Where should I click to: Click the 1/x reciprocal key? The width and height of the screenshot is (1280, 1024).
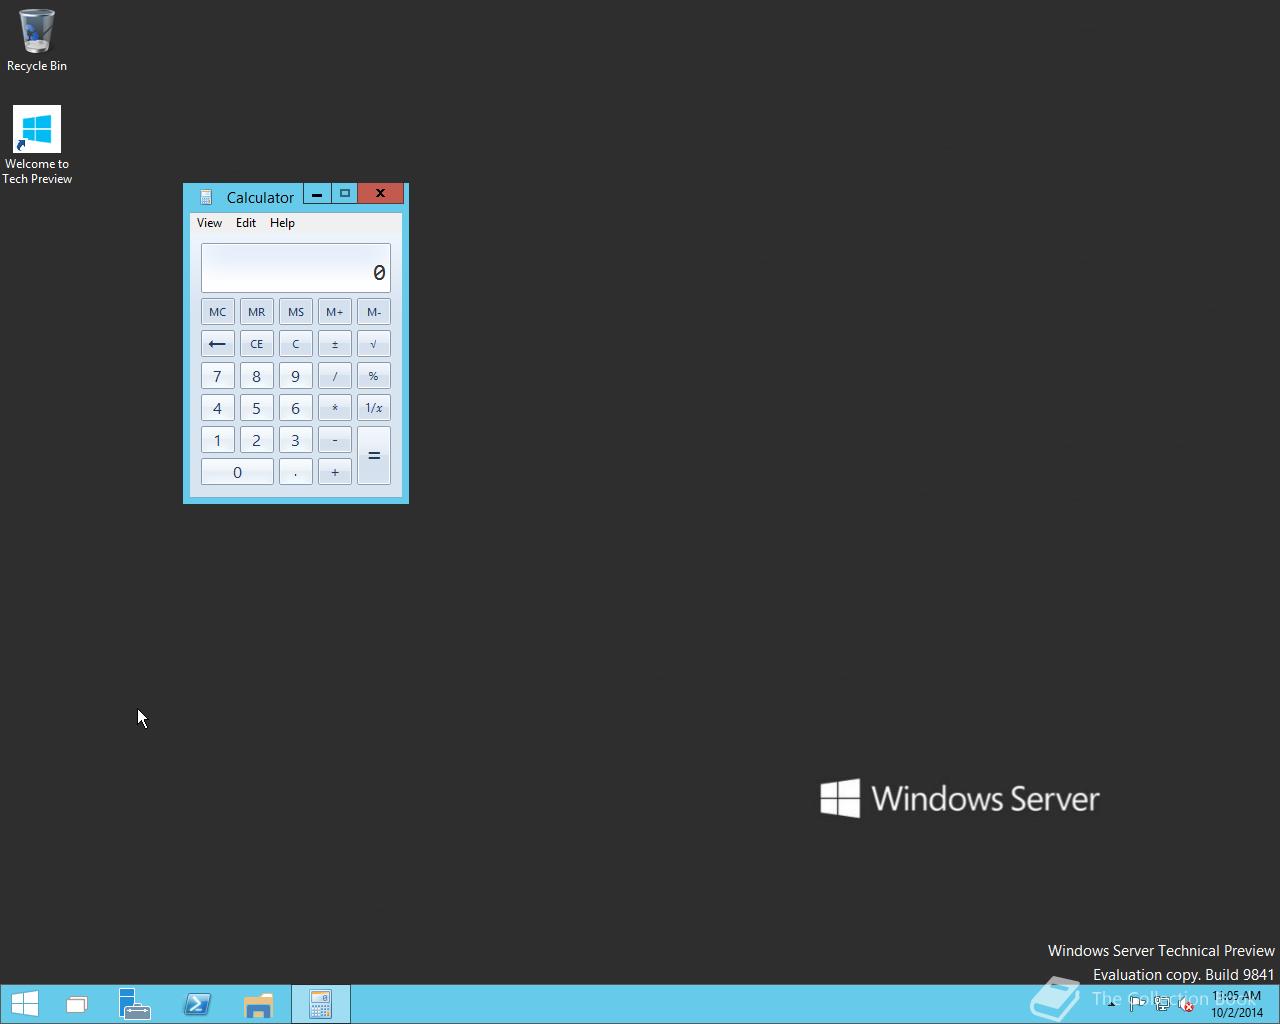374,408
